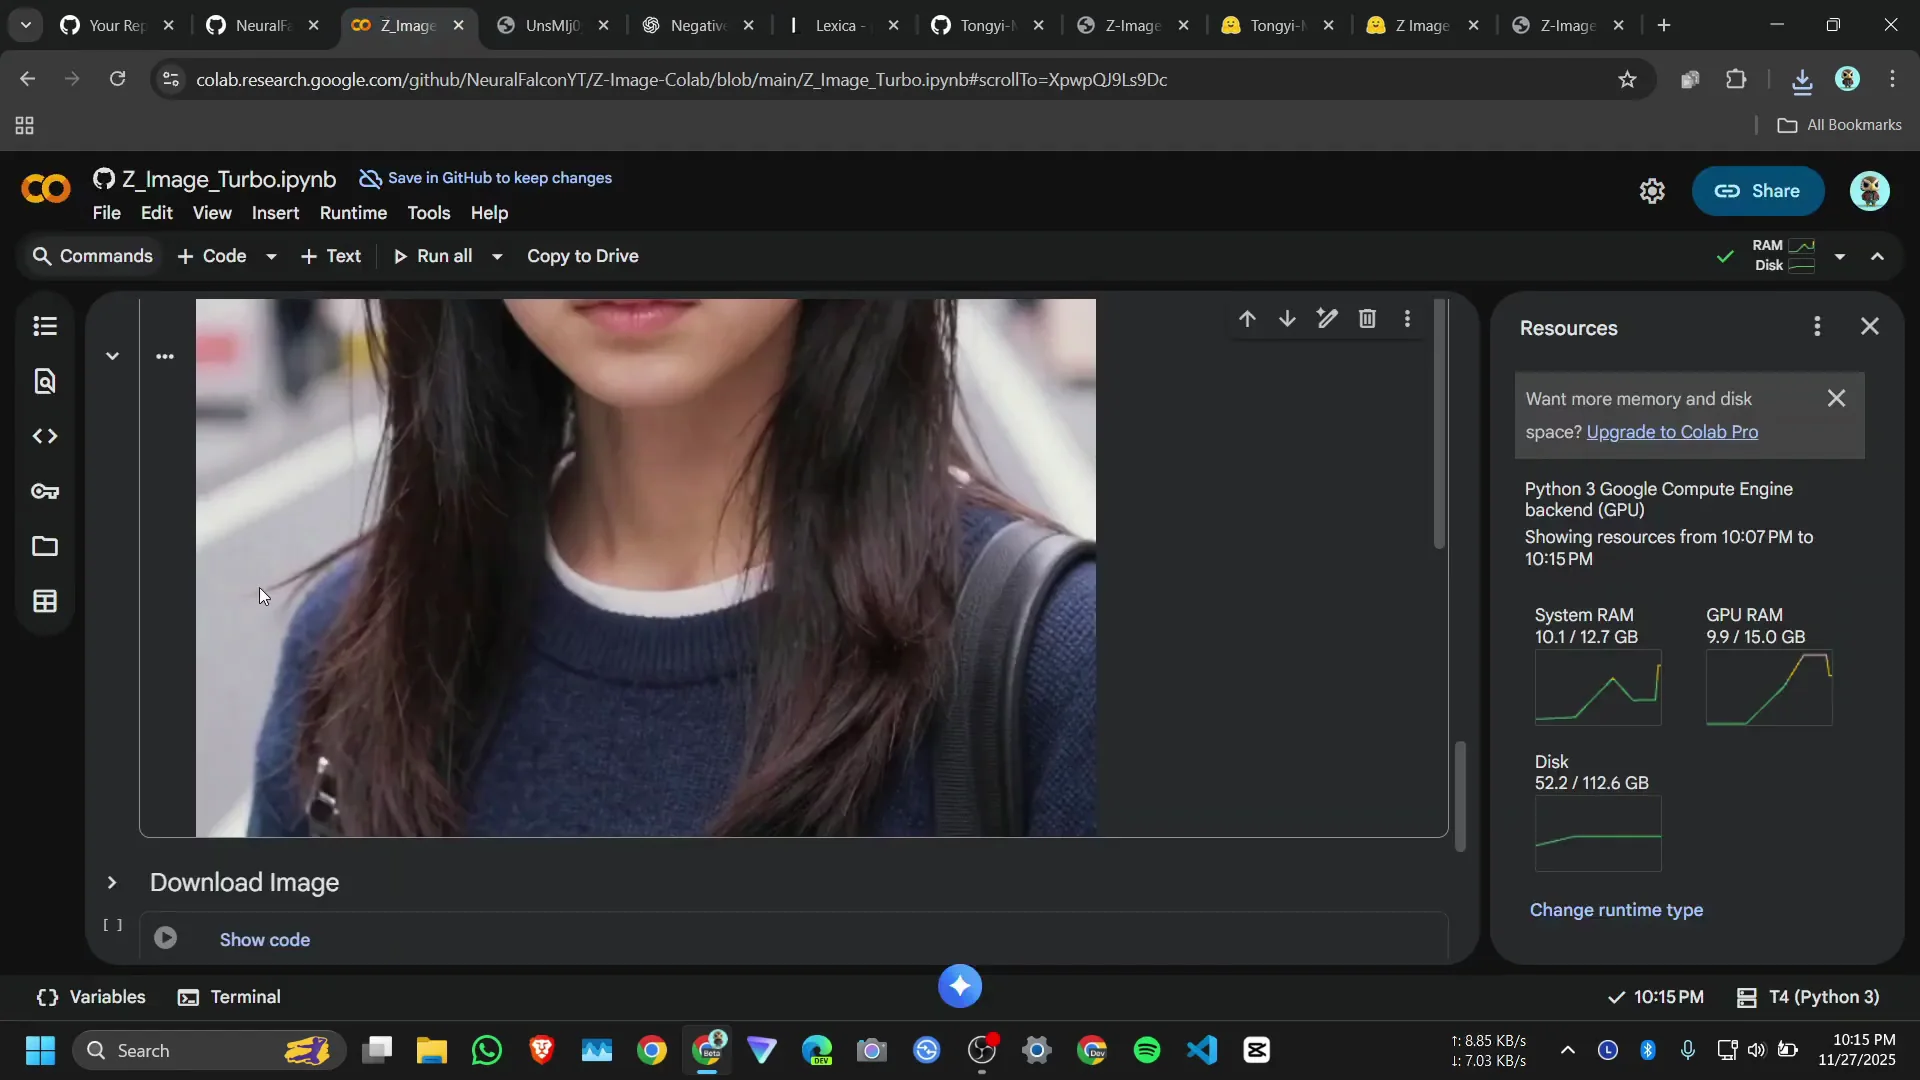The image size is (1920, 1080).
Task: Open the Colab settings gear icon
Action: [1652, 191]
